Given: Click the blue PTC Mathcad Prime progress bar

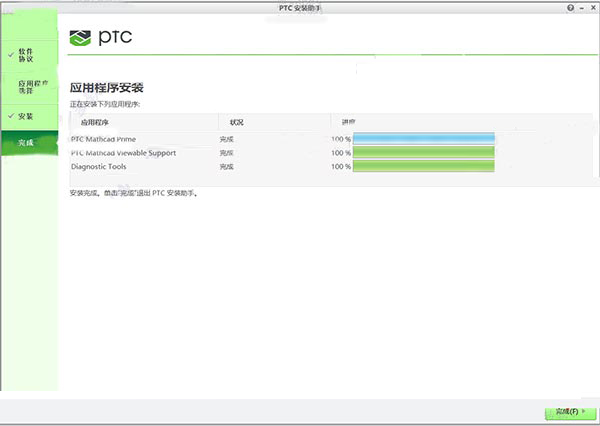Looking at the screenshot, I should (x=424, y=139).
